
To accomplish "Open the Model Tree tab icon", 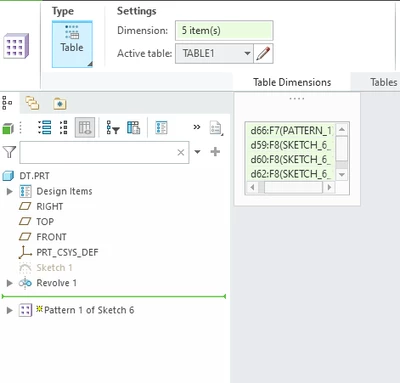I will coord(7,103).
